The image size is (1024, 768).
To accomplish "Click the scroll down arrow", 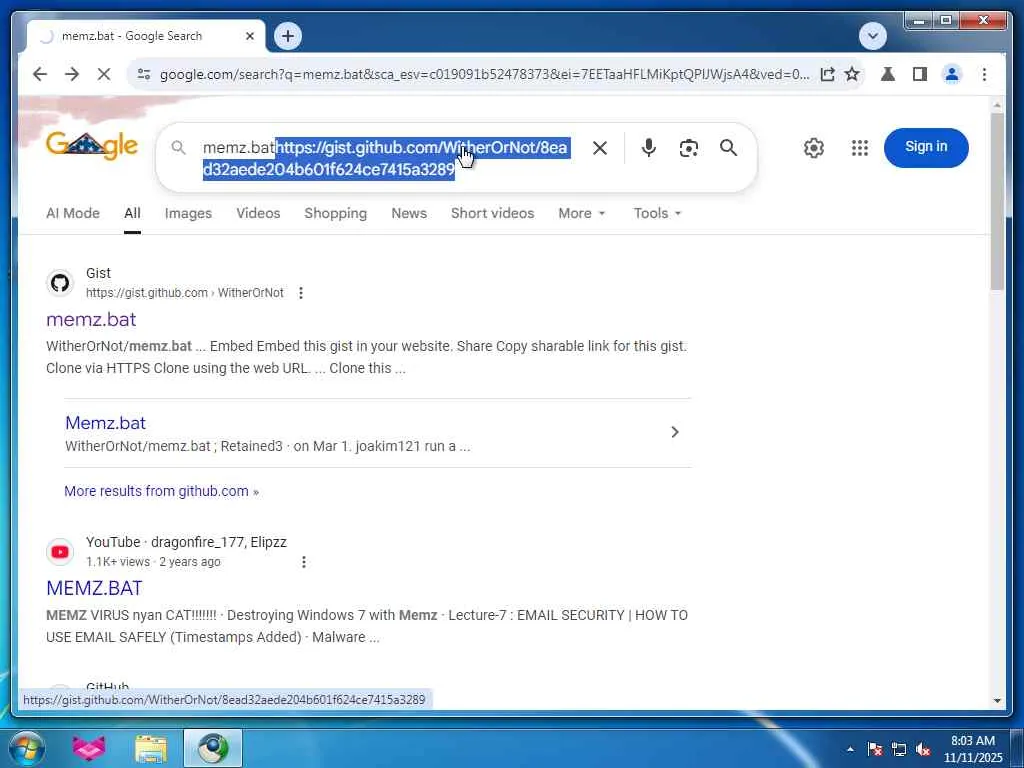I will (997, 700).
